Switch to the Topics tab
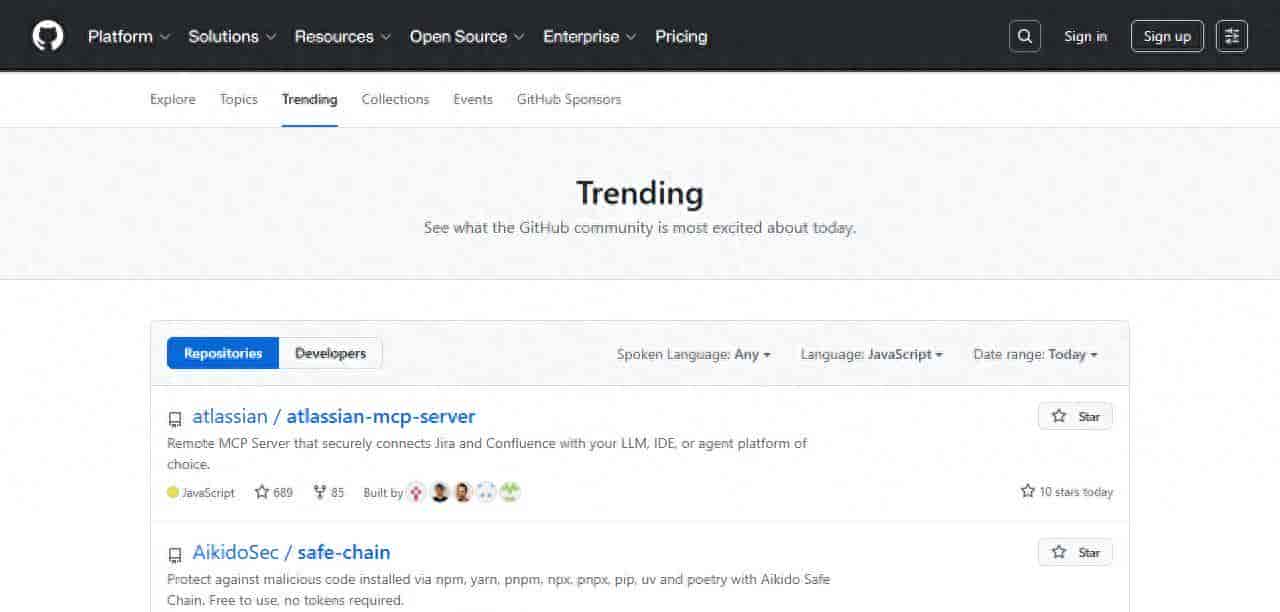The height and width of the screenshot is (612, 1280). pyautogui.click(x=239, y=99)
